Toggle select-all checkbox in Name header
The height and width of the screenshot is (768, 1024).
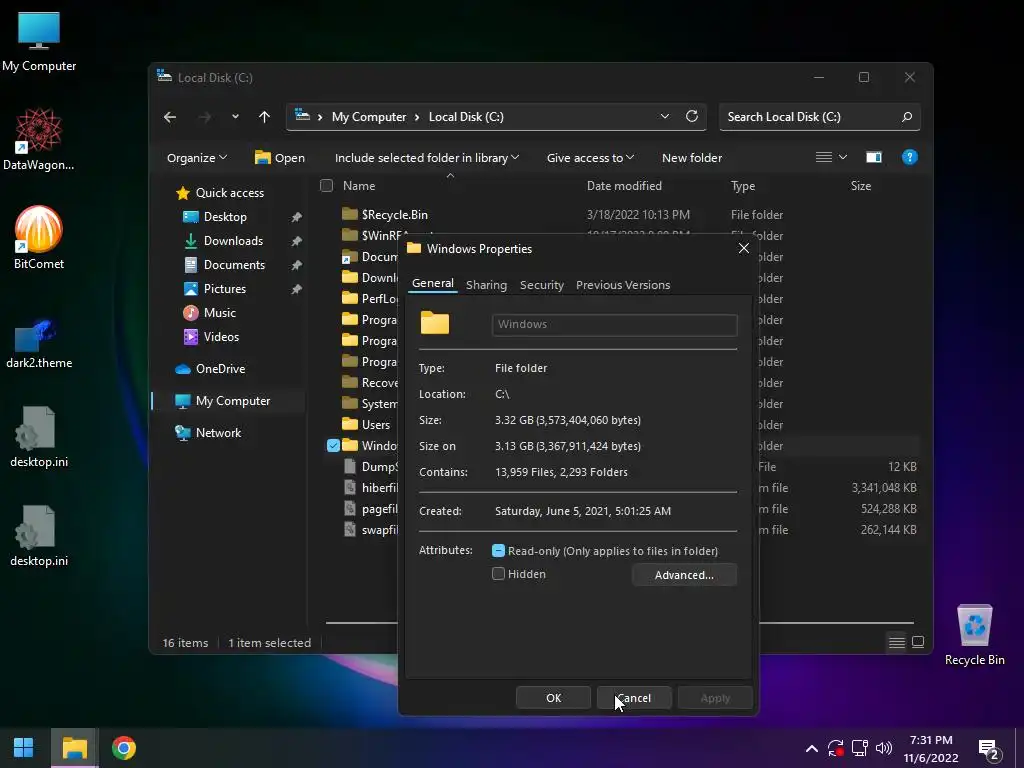tap(327, 185)
